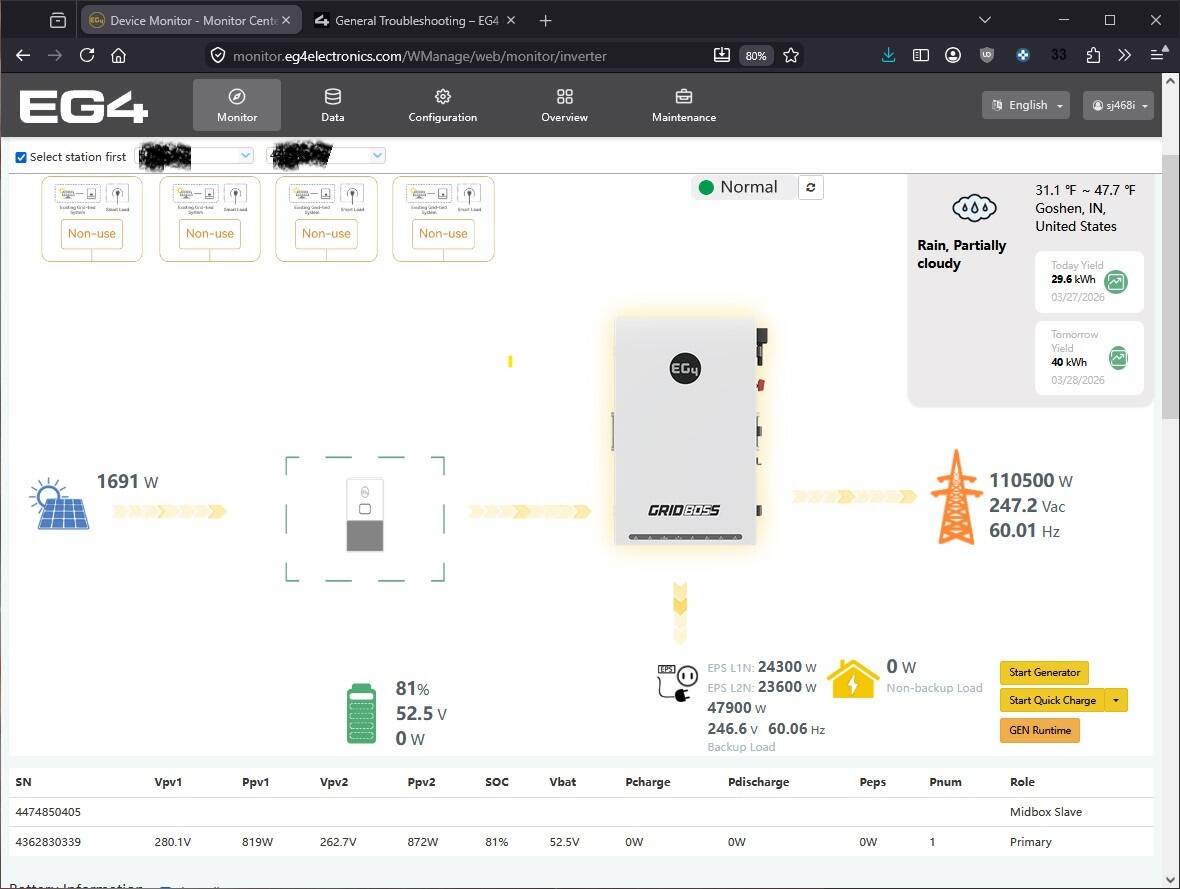Viewport: 1180px width, 889px height.
Task: Click the GEN Runtime button
Action: [1039, 731]
